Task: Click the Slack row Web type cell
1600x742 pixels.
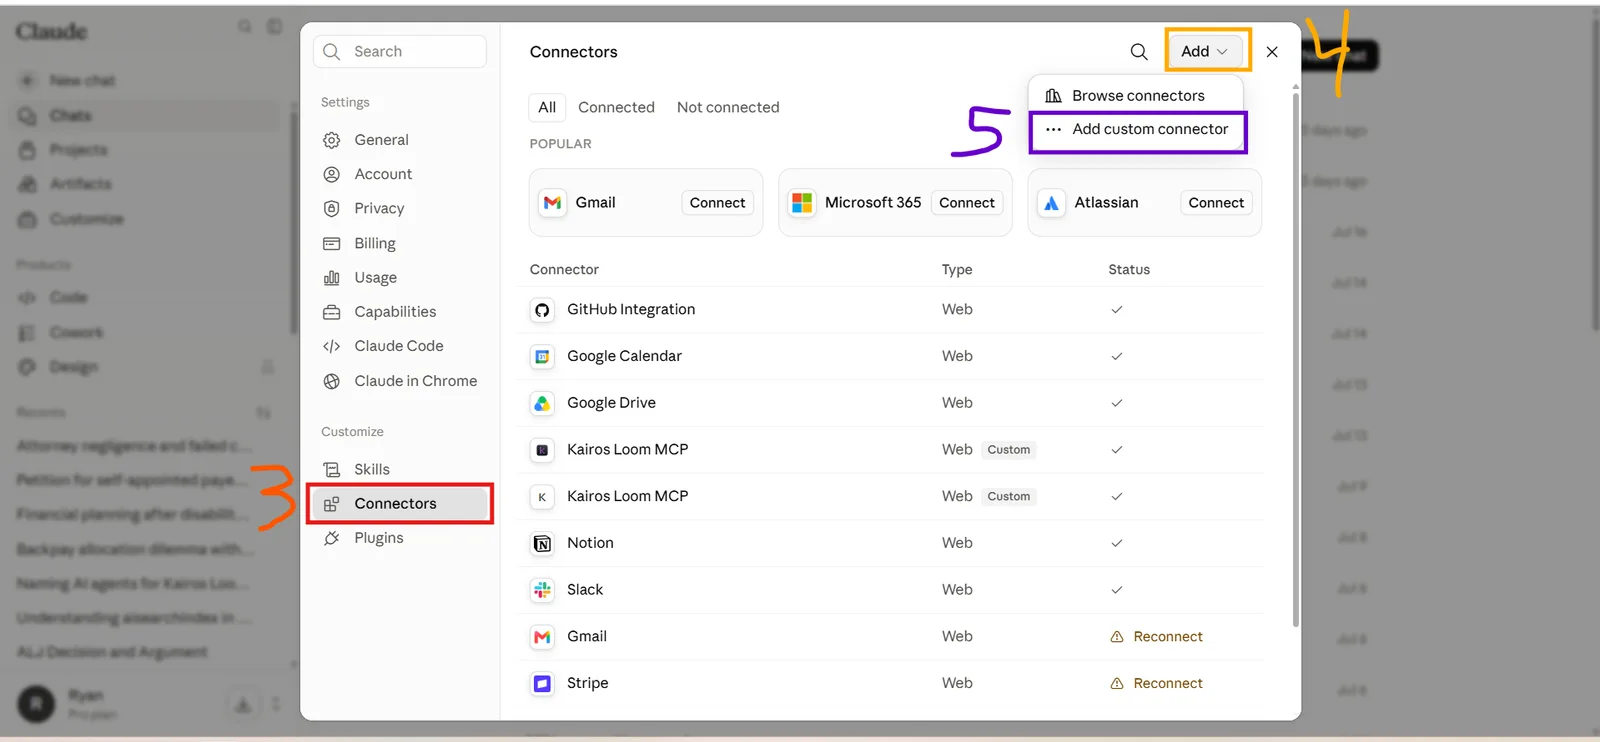Action: coord(957,590)
